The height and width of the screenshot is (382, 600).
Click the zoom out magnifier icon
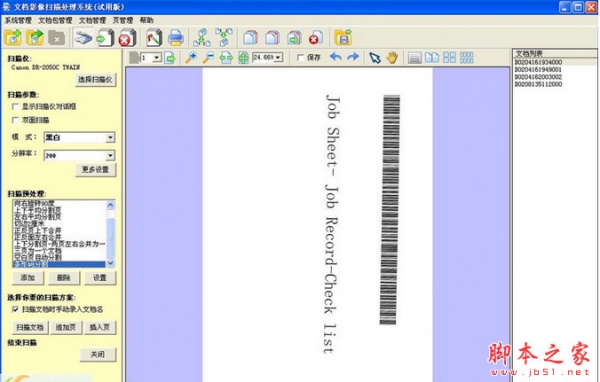pos(208,58)
